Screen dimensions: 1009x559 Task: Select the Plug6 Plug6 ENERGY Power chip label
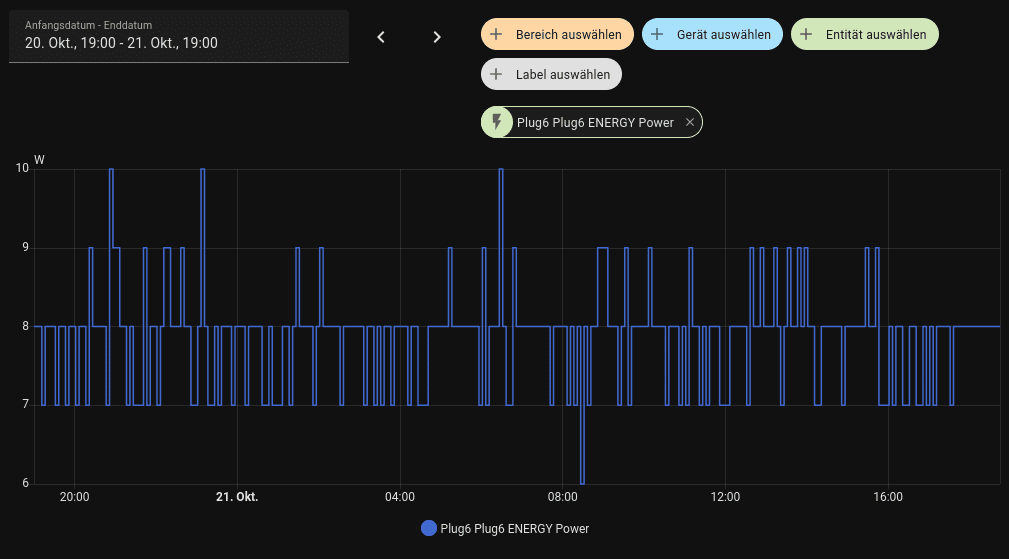click(594, 122)
